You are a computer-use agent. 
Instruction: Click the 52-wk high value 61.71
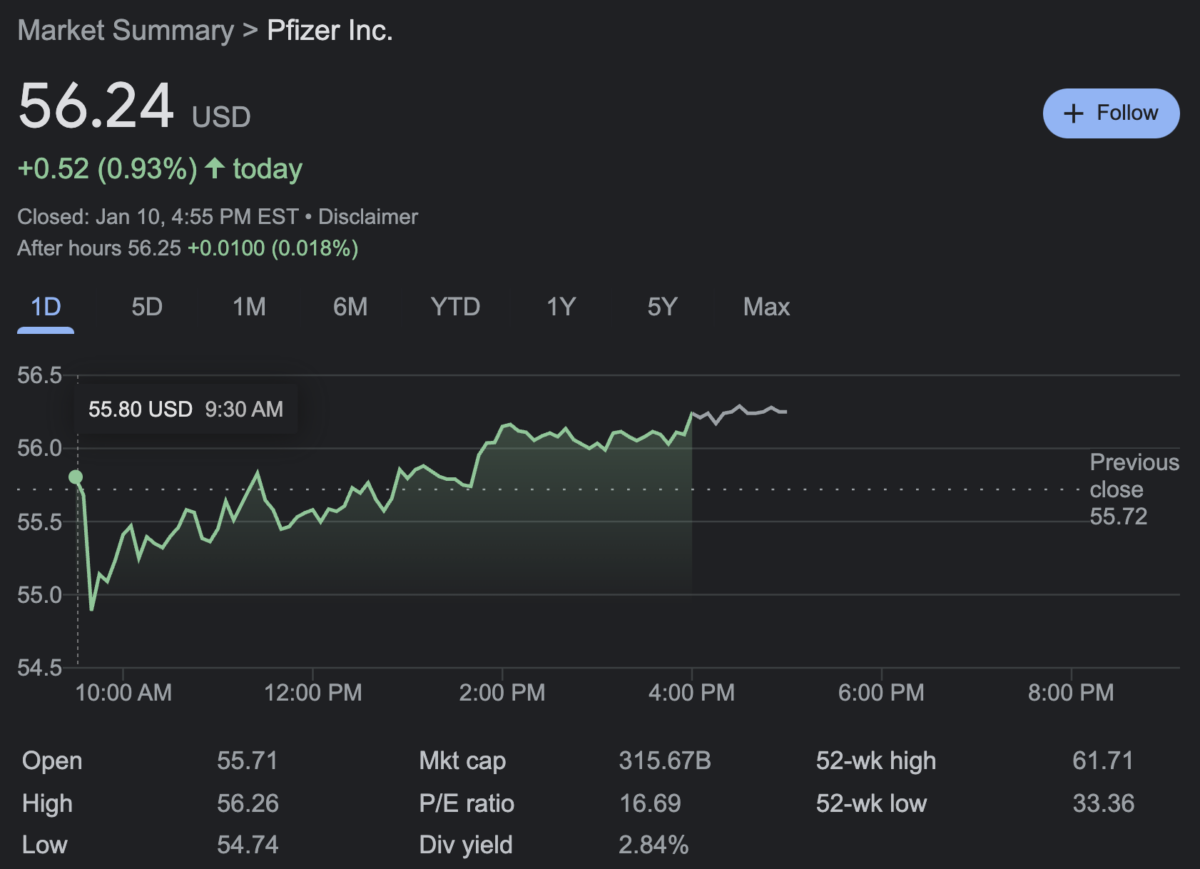[1103, 761]
